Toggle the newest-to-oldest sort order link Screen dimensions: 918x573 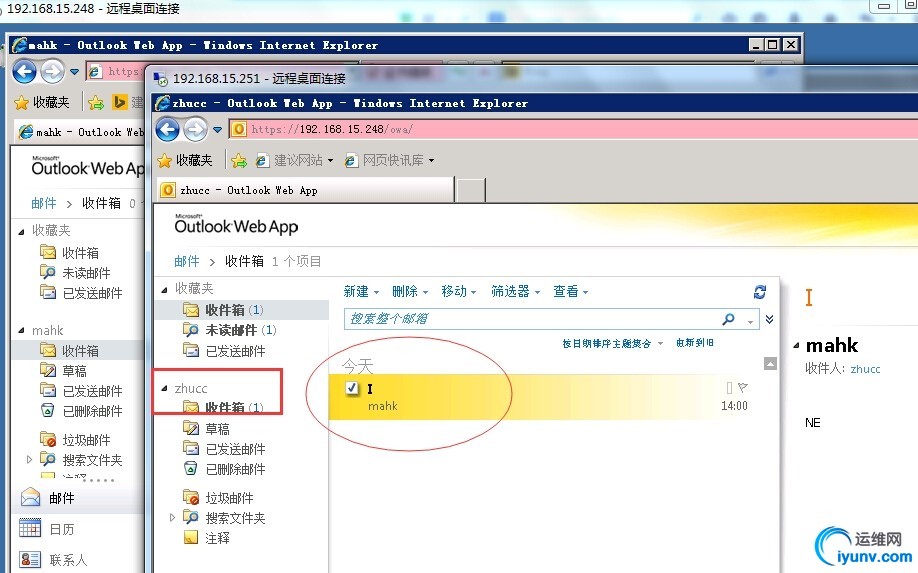point(694,343)
